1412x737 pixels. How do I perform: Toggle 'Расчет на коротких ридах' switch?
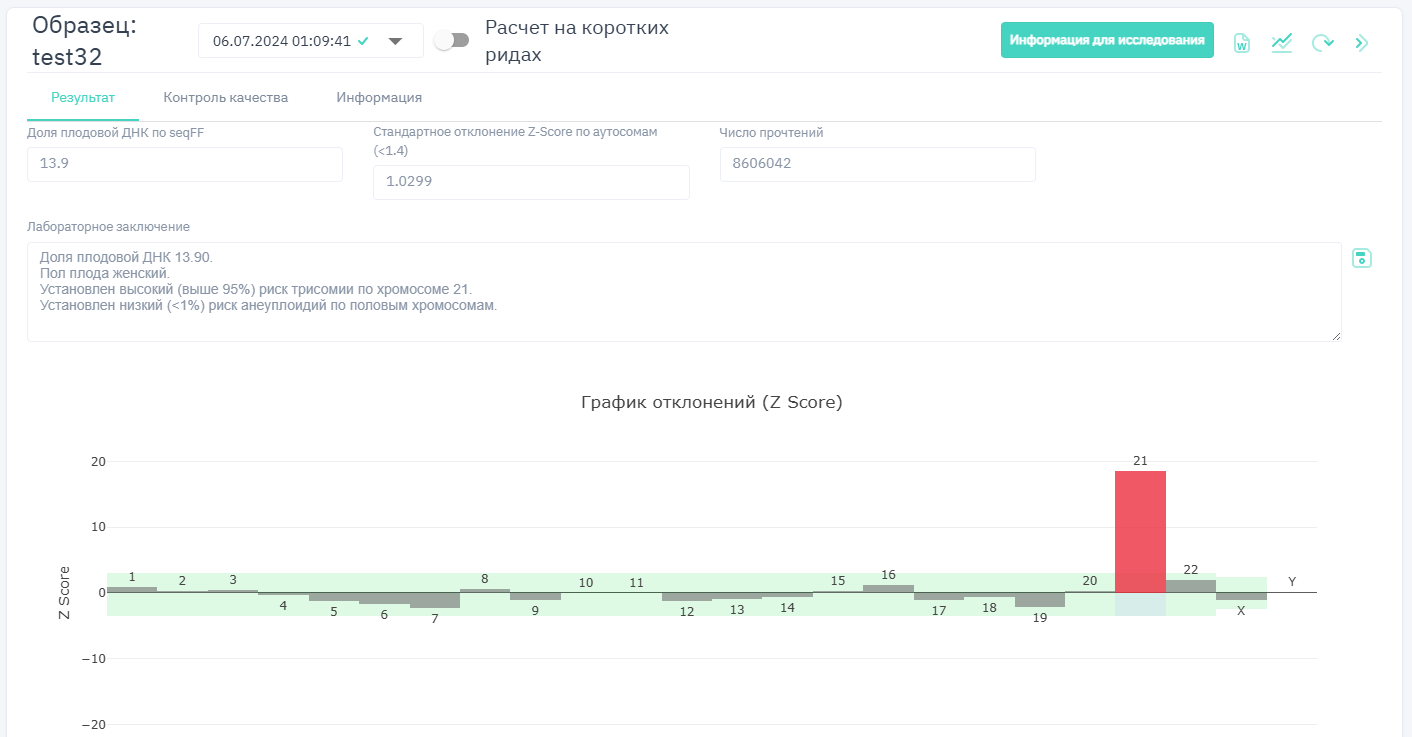pos(453,40)
